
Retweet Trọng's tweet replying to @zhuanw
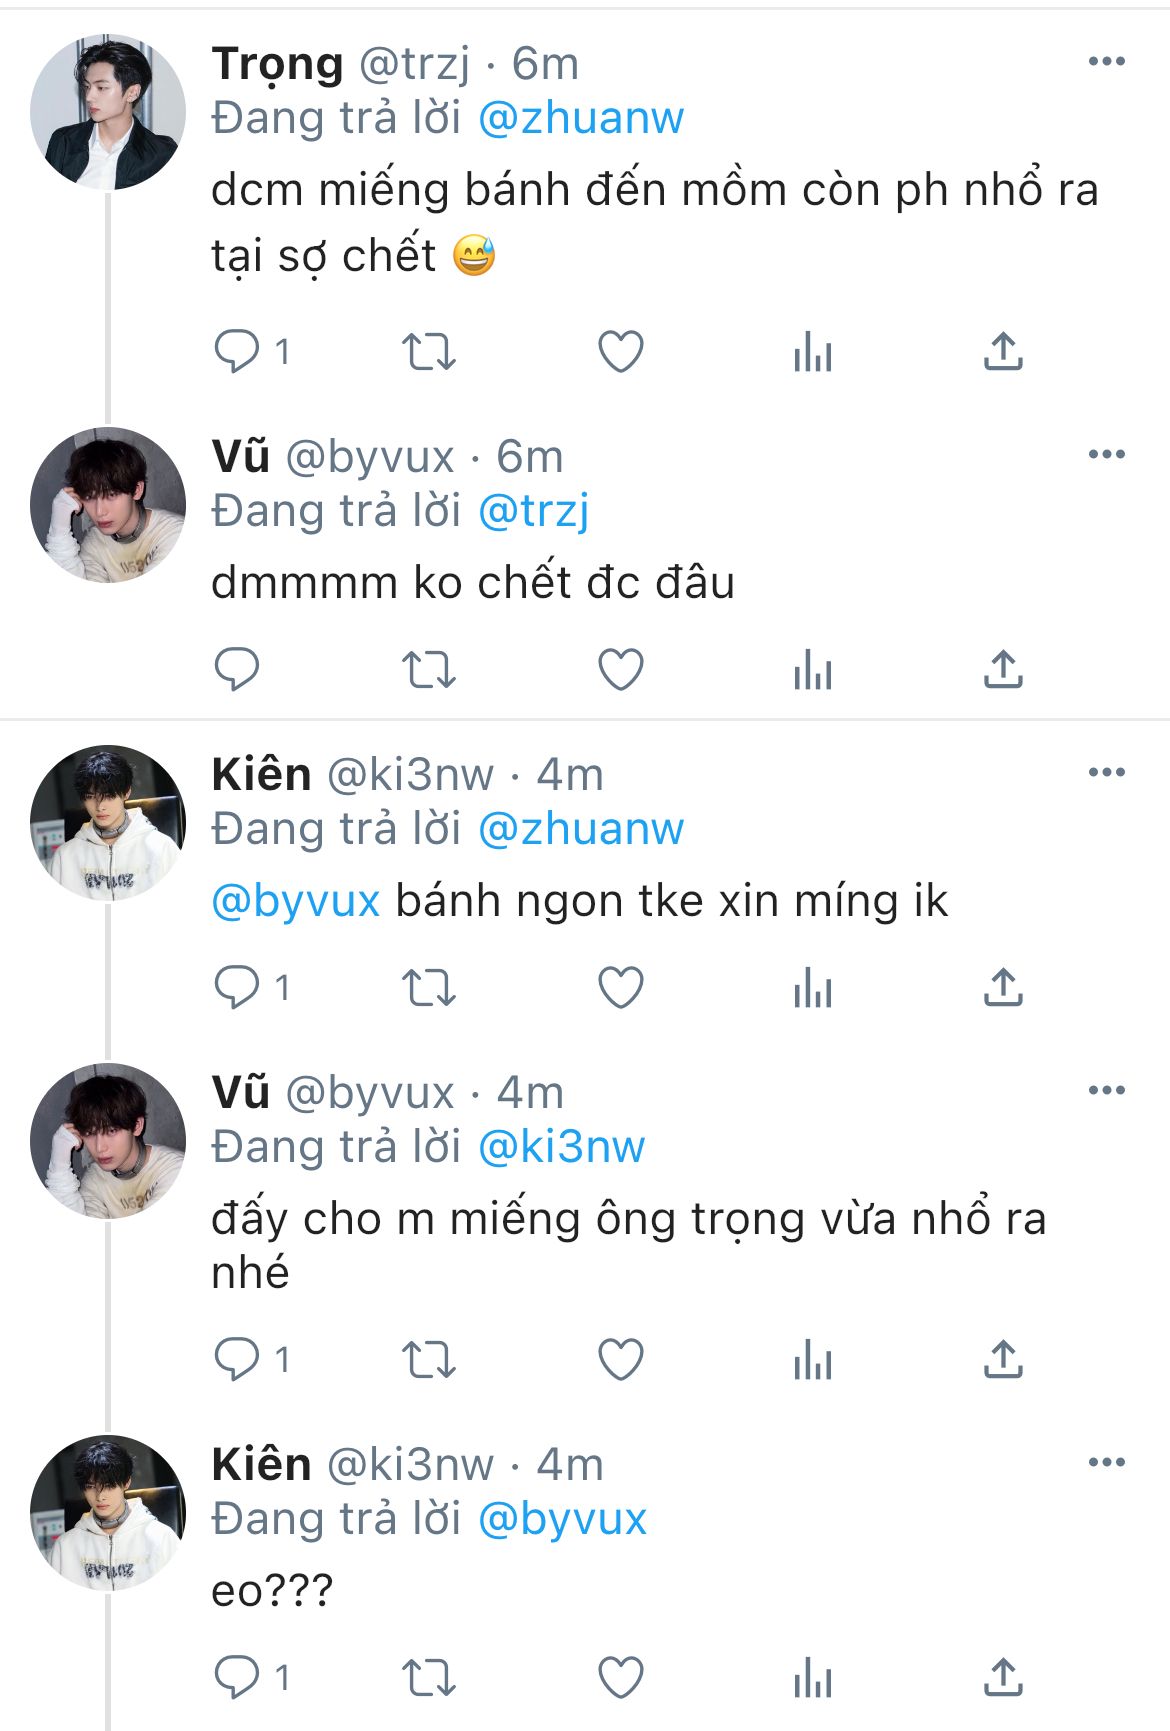click(x=428, y=352)
